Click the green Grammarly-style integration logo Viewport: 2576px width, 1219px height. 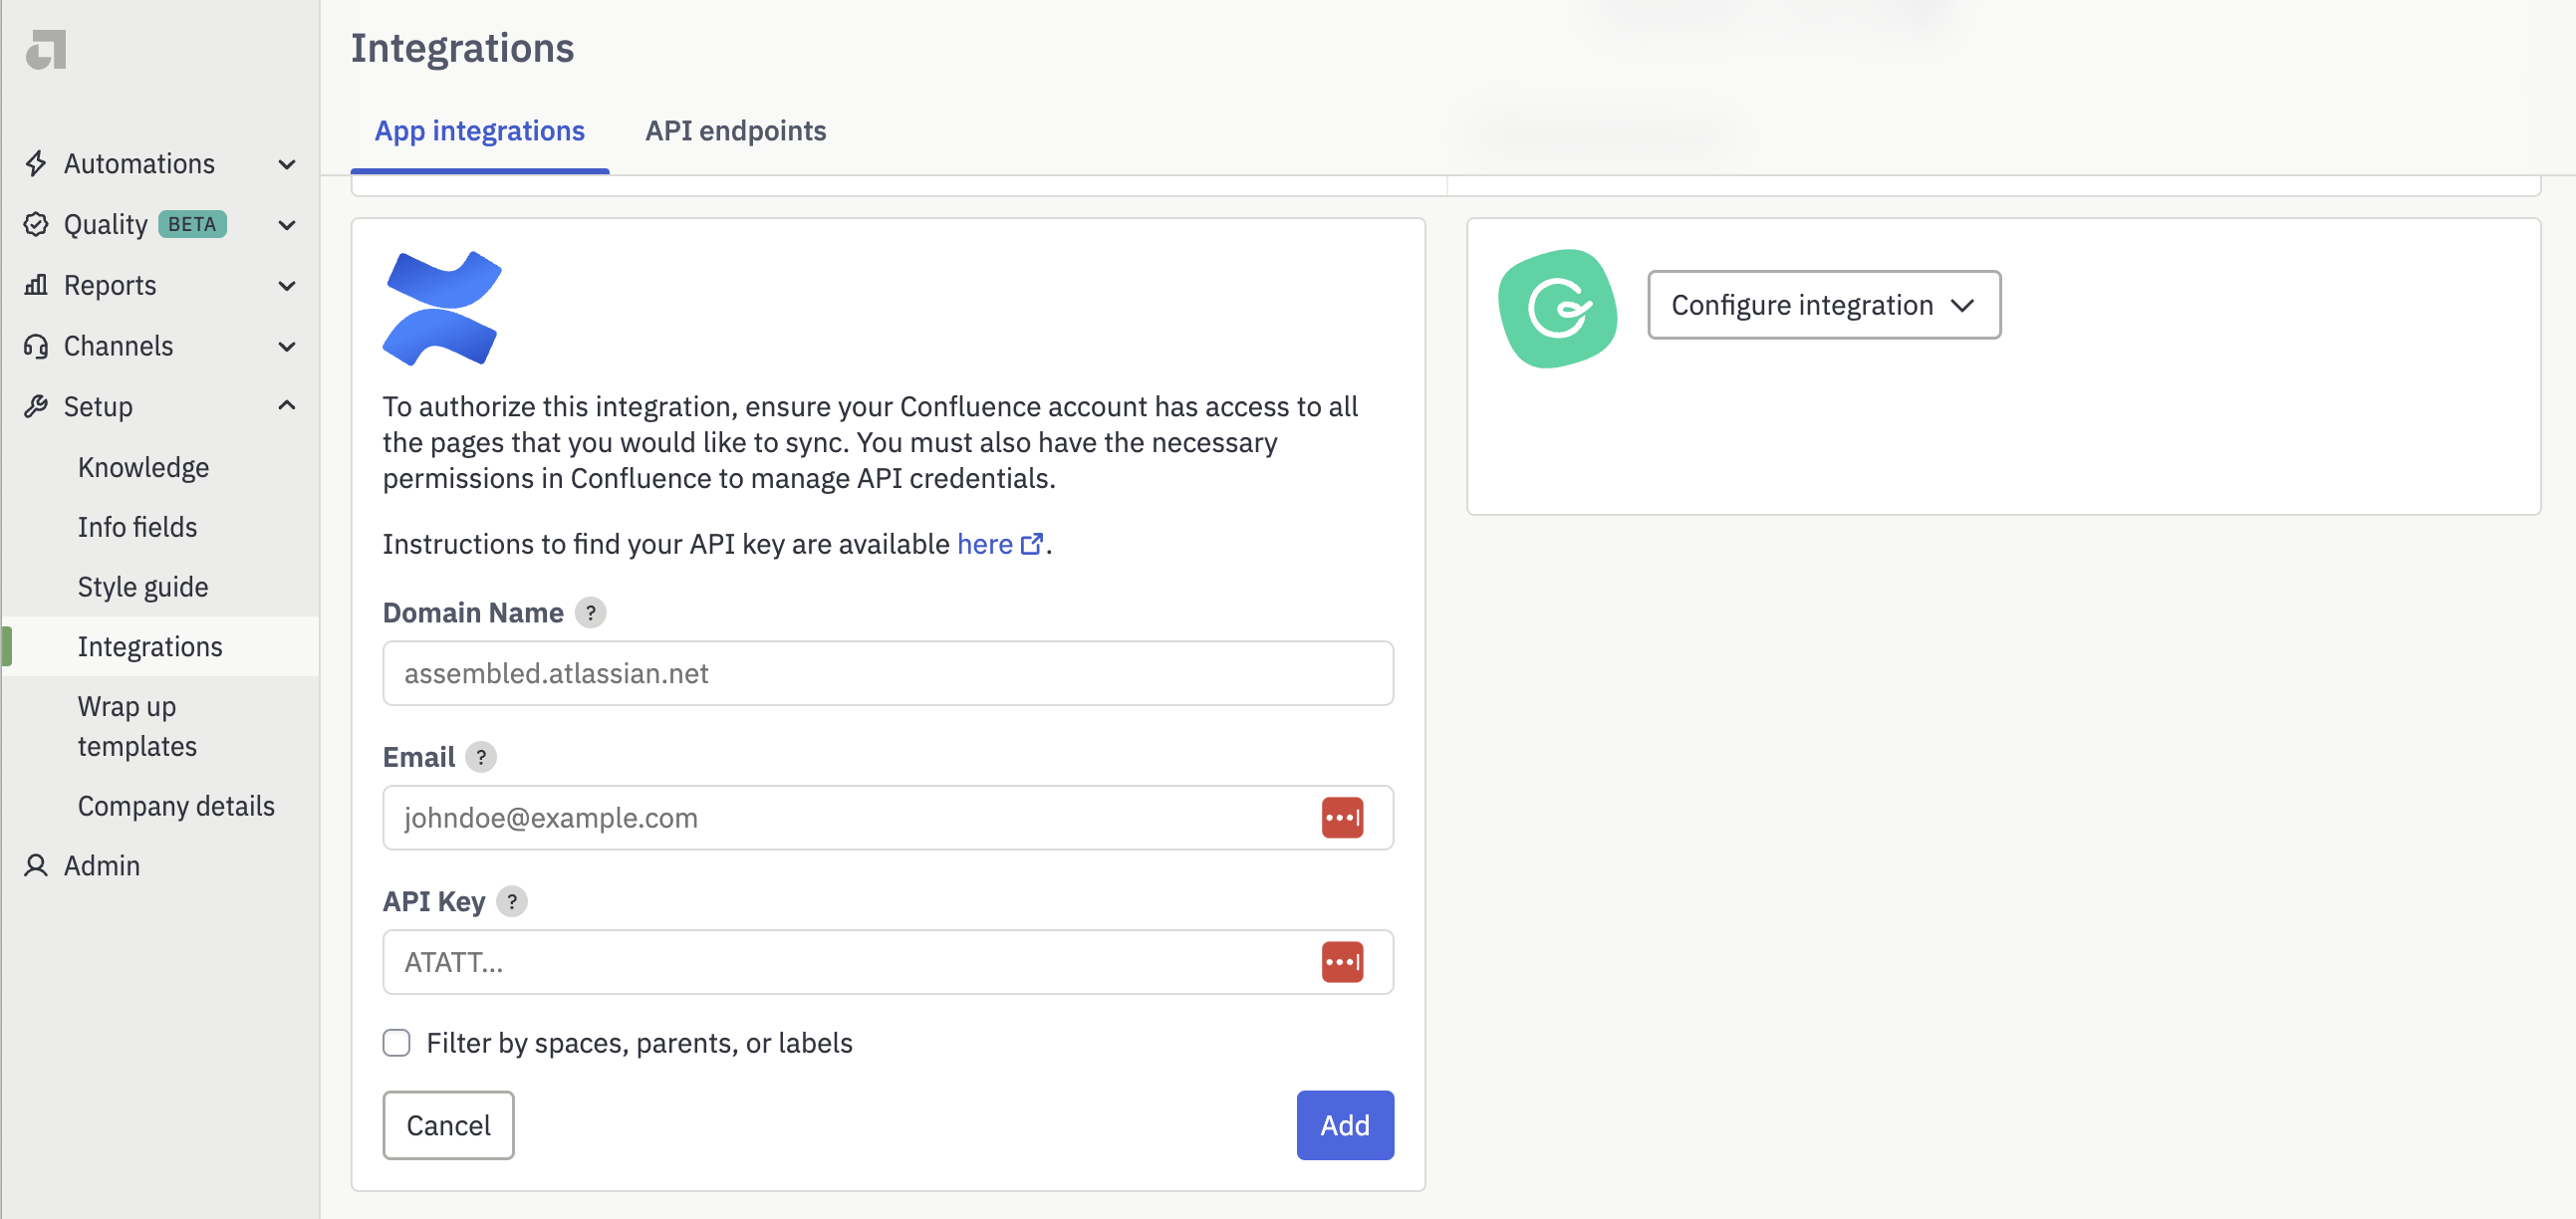[x=1557, y=308]
